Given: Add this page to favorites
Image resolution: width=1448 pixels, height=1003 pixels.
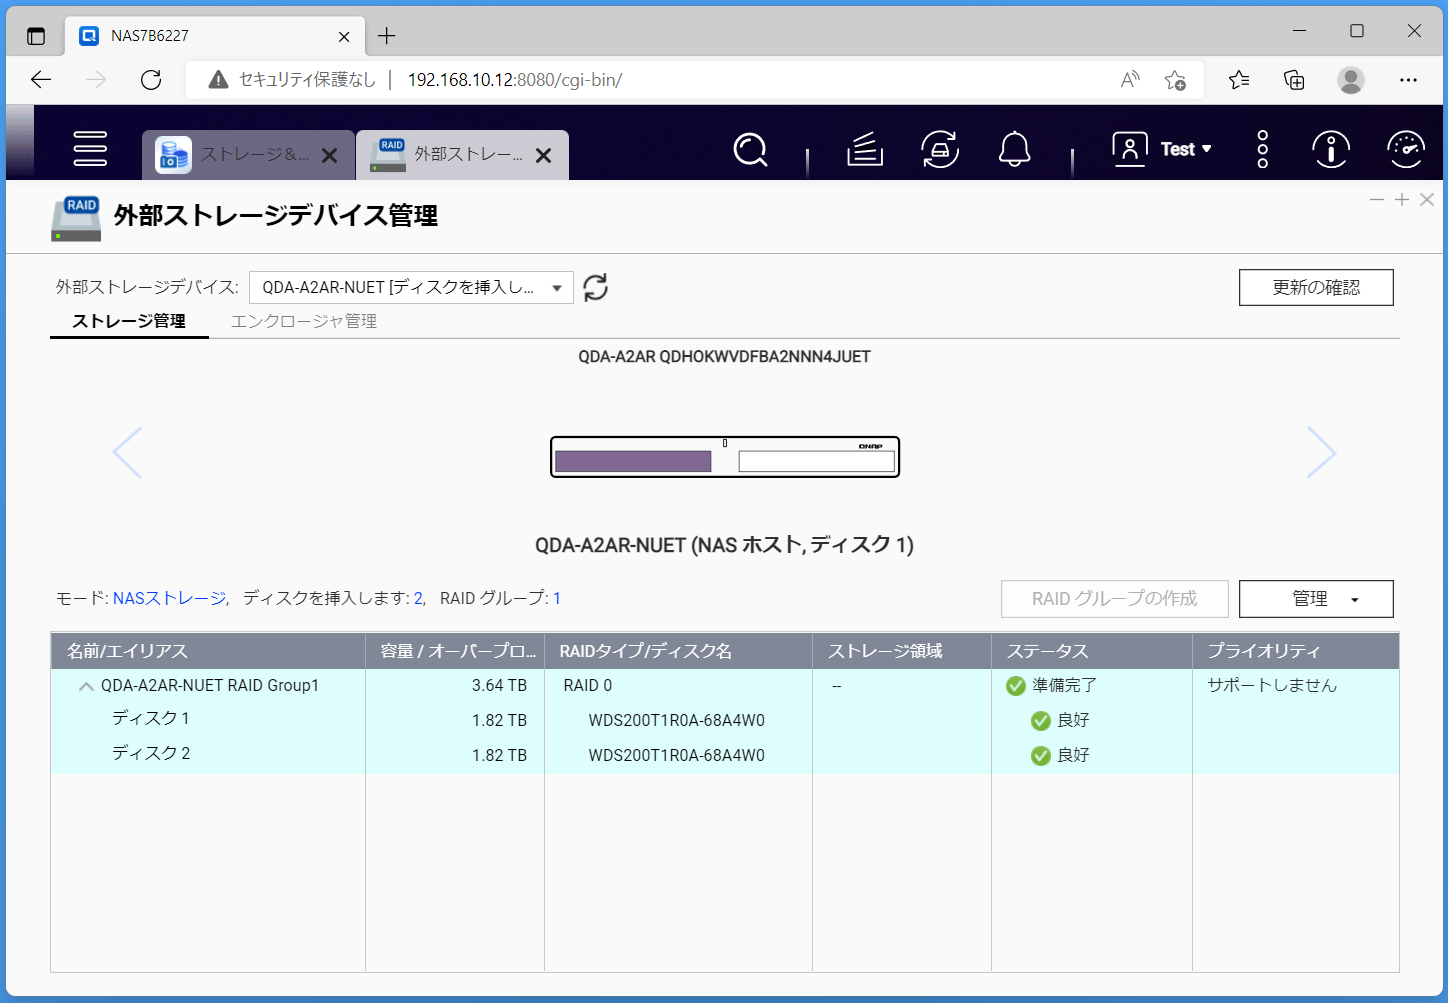Looking at the screenshot, I should click(x=1175, y=80).
